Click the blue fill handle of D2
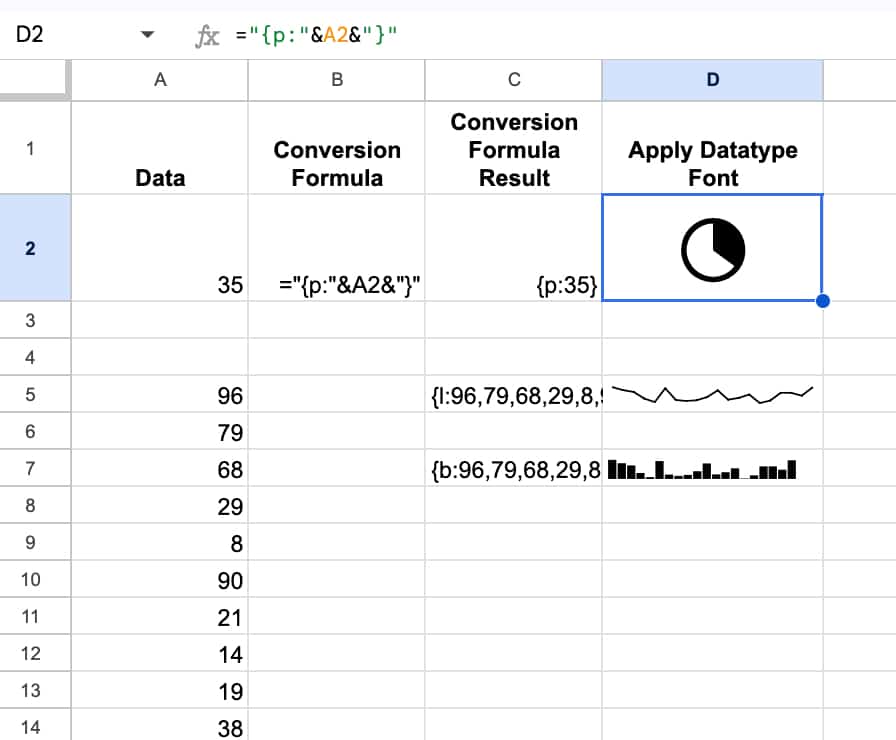The width and height of the screenshot is (896, 740). [x=823, y=301]
